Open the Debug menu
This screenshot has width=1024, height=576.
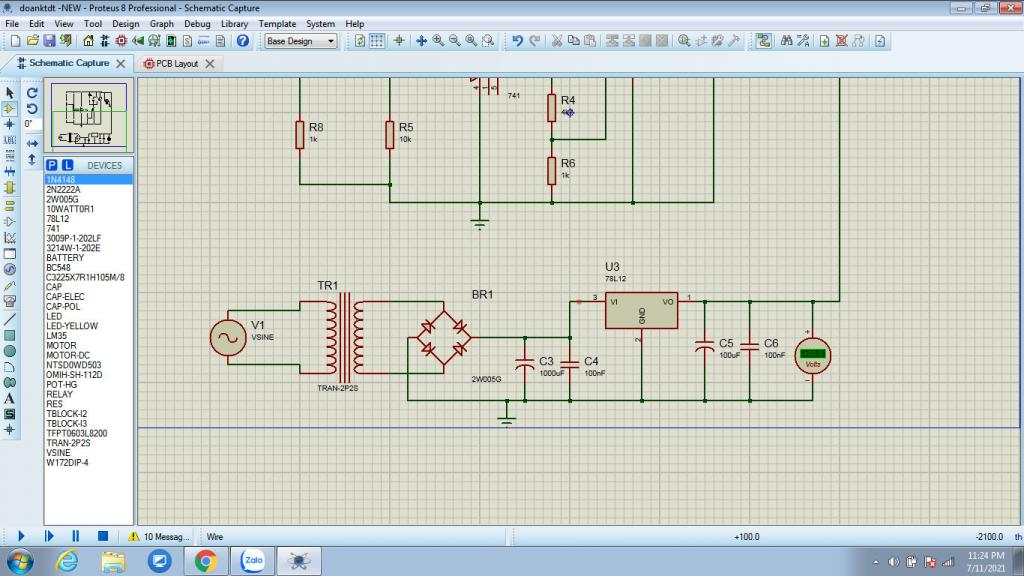pos(197,23)
